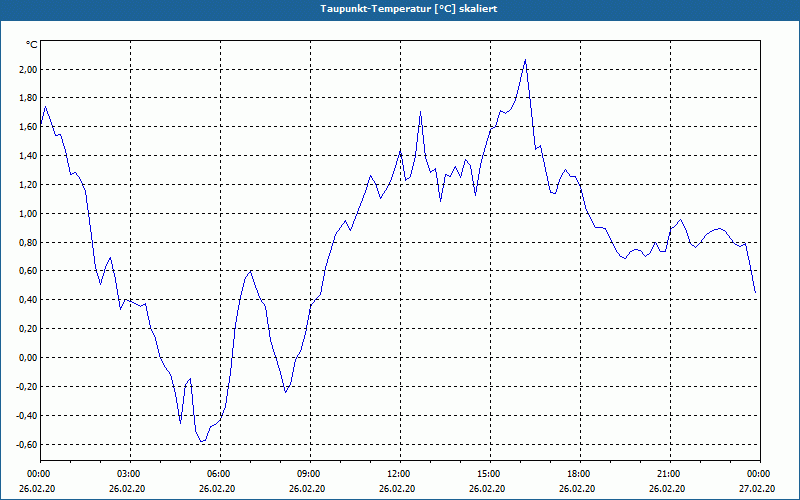Click the 1,40 y-axis value
Viewport: 800px width, 500px height.
tap(28, 156)
